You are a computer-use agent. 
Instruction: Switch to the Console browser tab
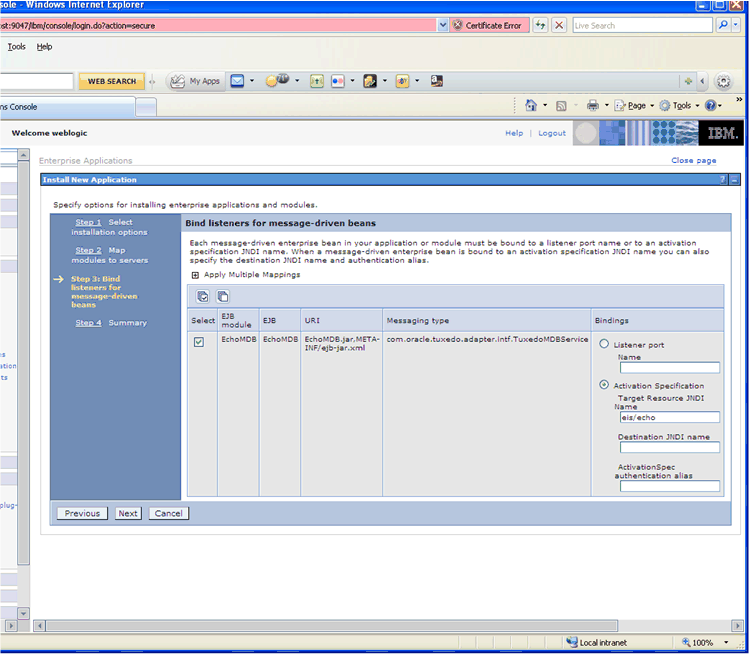(x=67, y=107)
